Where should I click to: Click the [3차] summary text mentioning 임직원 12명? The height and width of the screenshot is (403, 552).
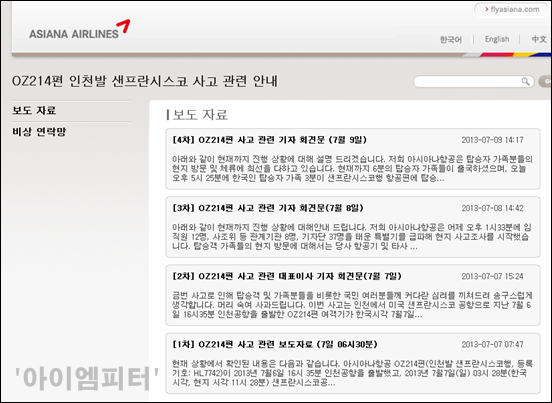pyautogui.click(x=352, y=237)
